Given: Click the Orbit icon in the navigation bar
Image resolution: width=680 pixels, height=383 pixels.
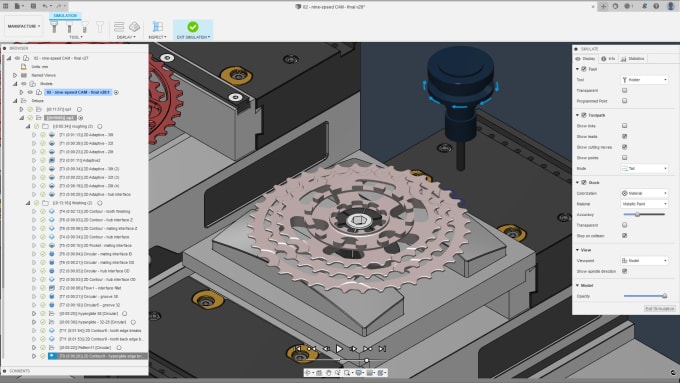Looking at the screenshot, I should pyautogui.click(x=308, y=373).
